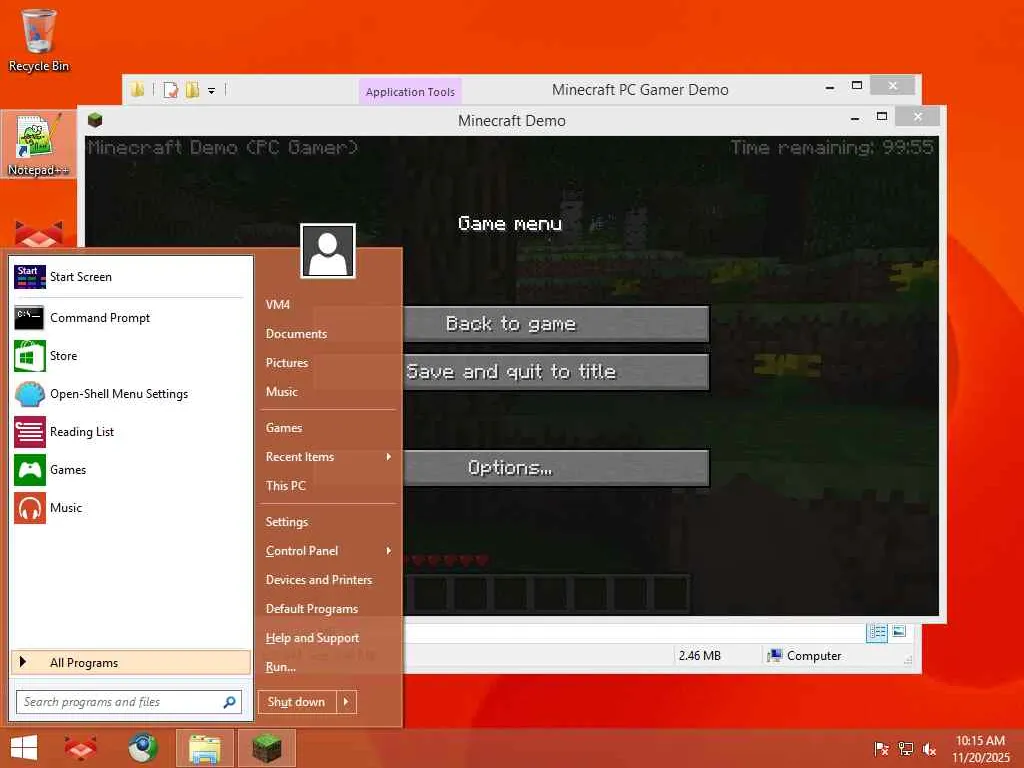Click Computer in Explorer status bar
The width and height of the screenshot is (1024, 768).
[x=804, y=656]
